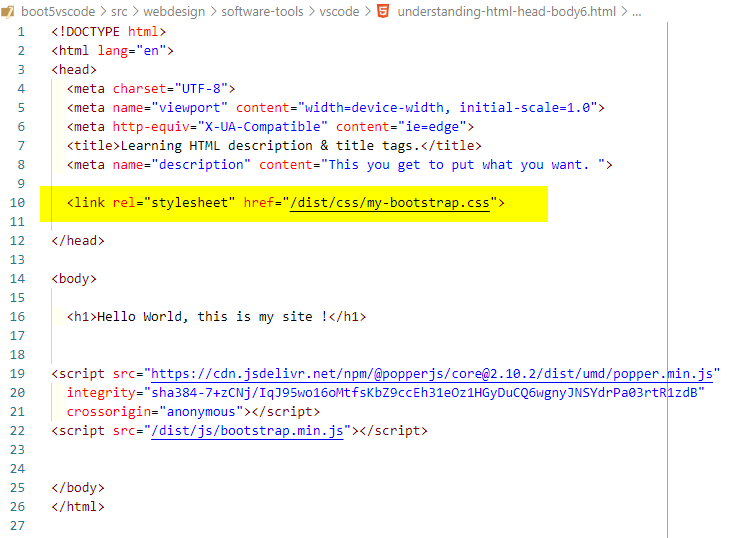Select the vscode breadcrumb segment
The image size is (738, 538).
click(339, 11)
